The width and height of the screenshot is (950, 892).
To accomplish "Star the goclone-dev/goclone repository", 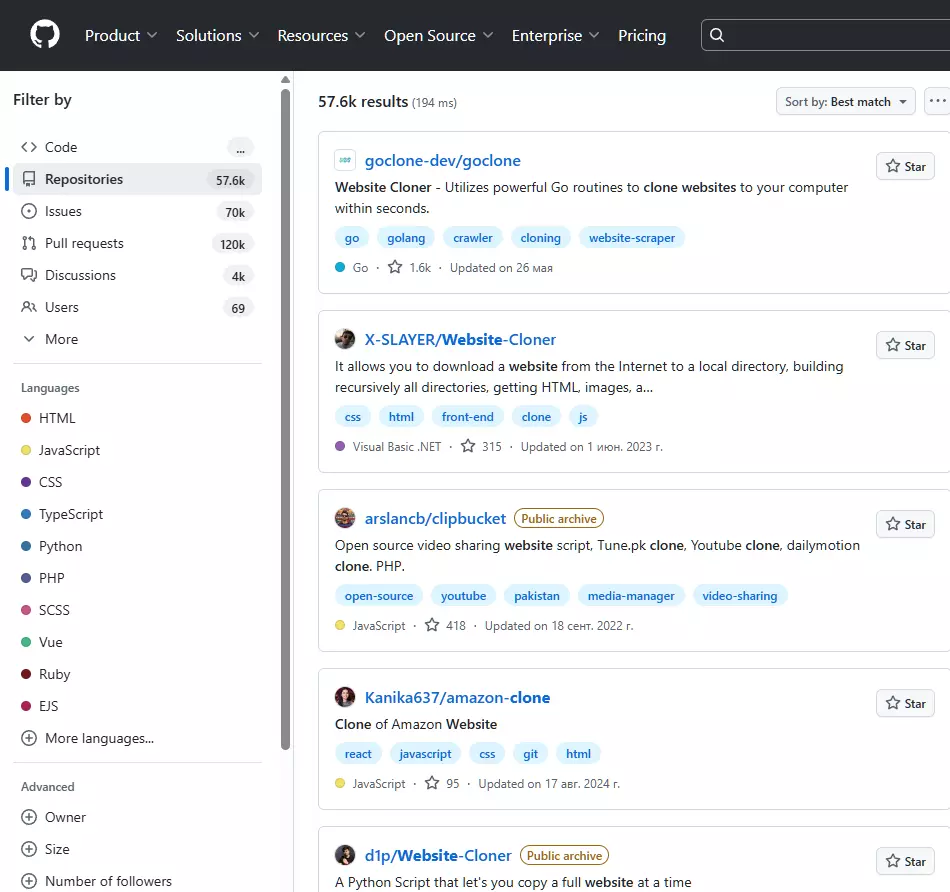I will tap(905, 167).
